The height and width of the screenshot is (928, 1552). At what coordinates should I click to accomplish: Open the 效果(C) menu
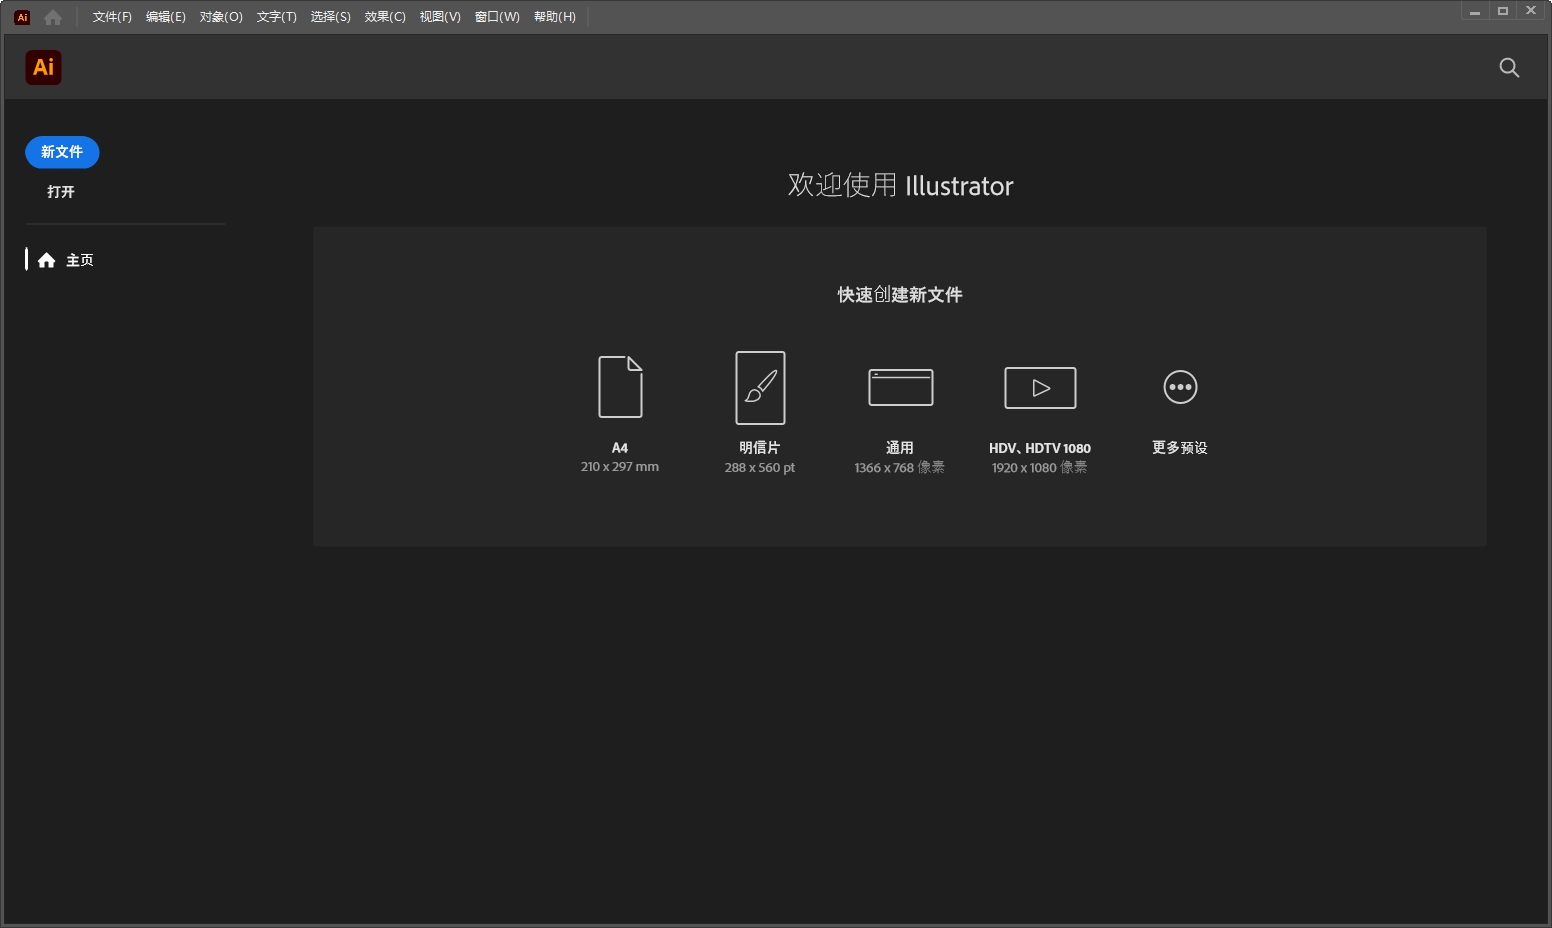(x=385, y=16)
